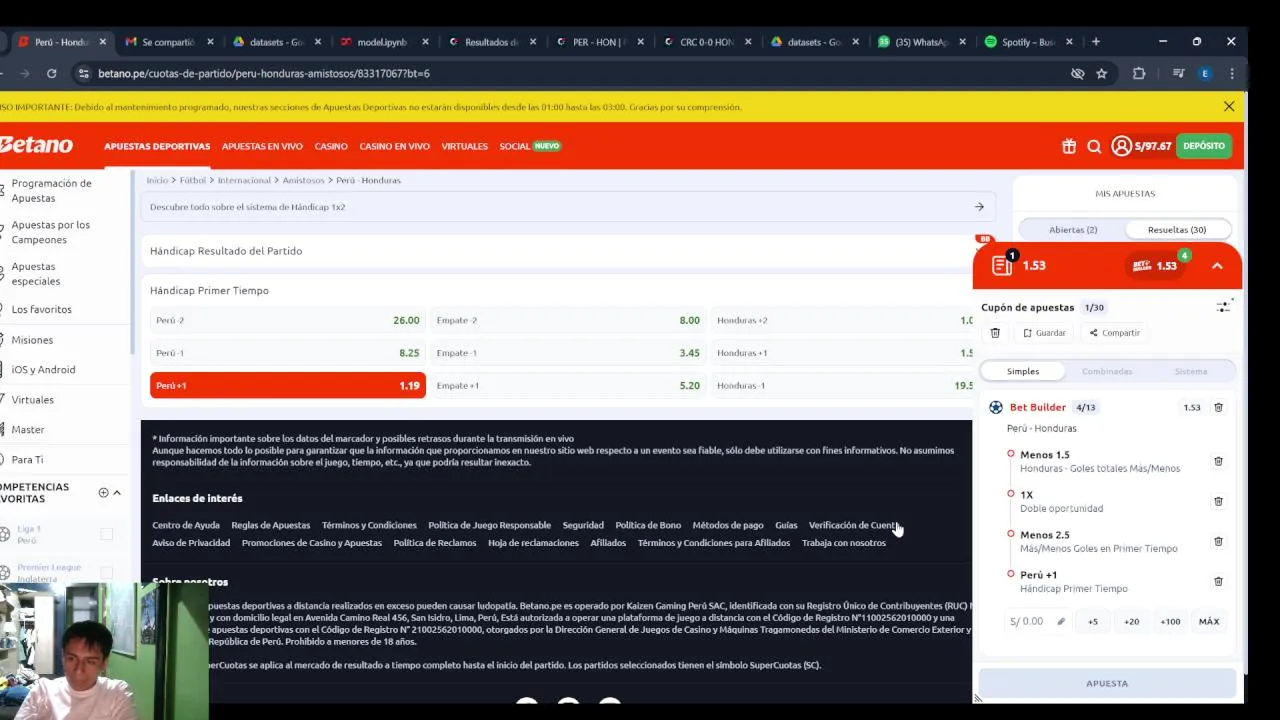Open a new browser tab
1280x720 pixels.
(x=1096, y=42)
